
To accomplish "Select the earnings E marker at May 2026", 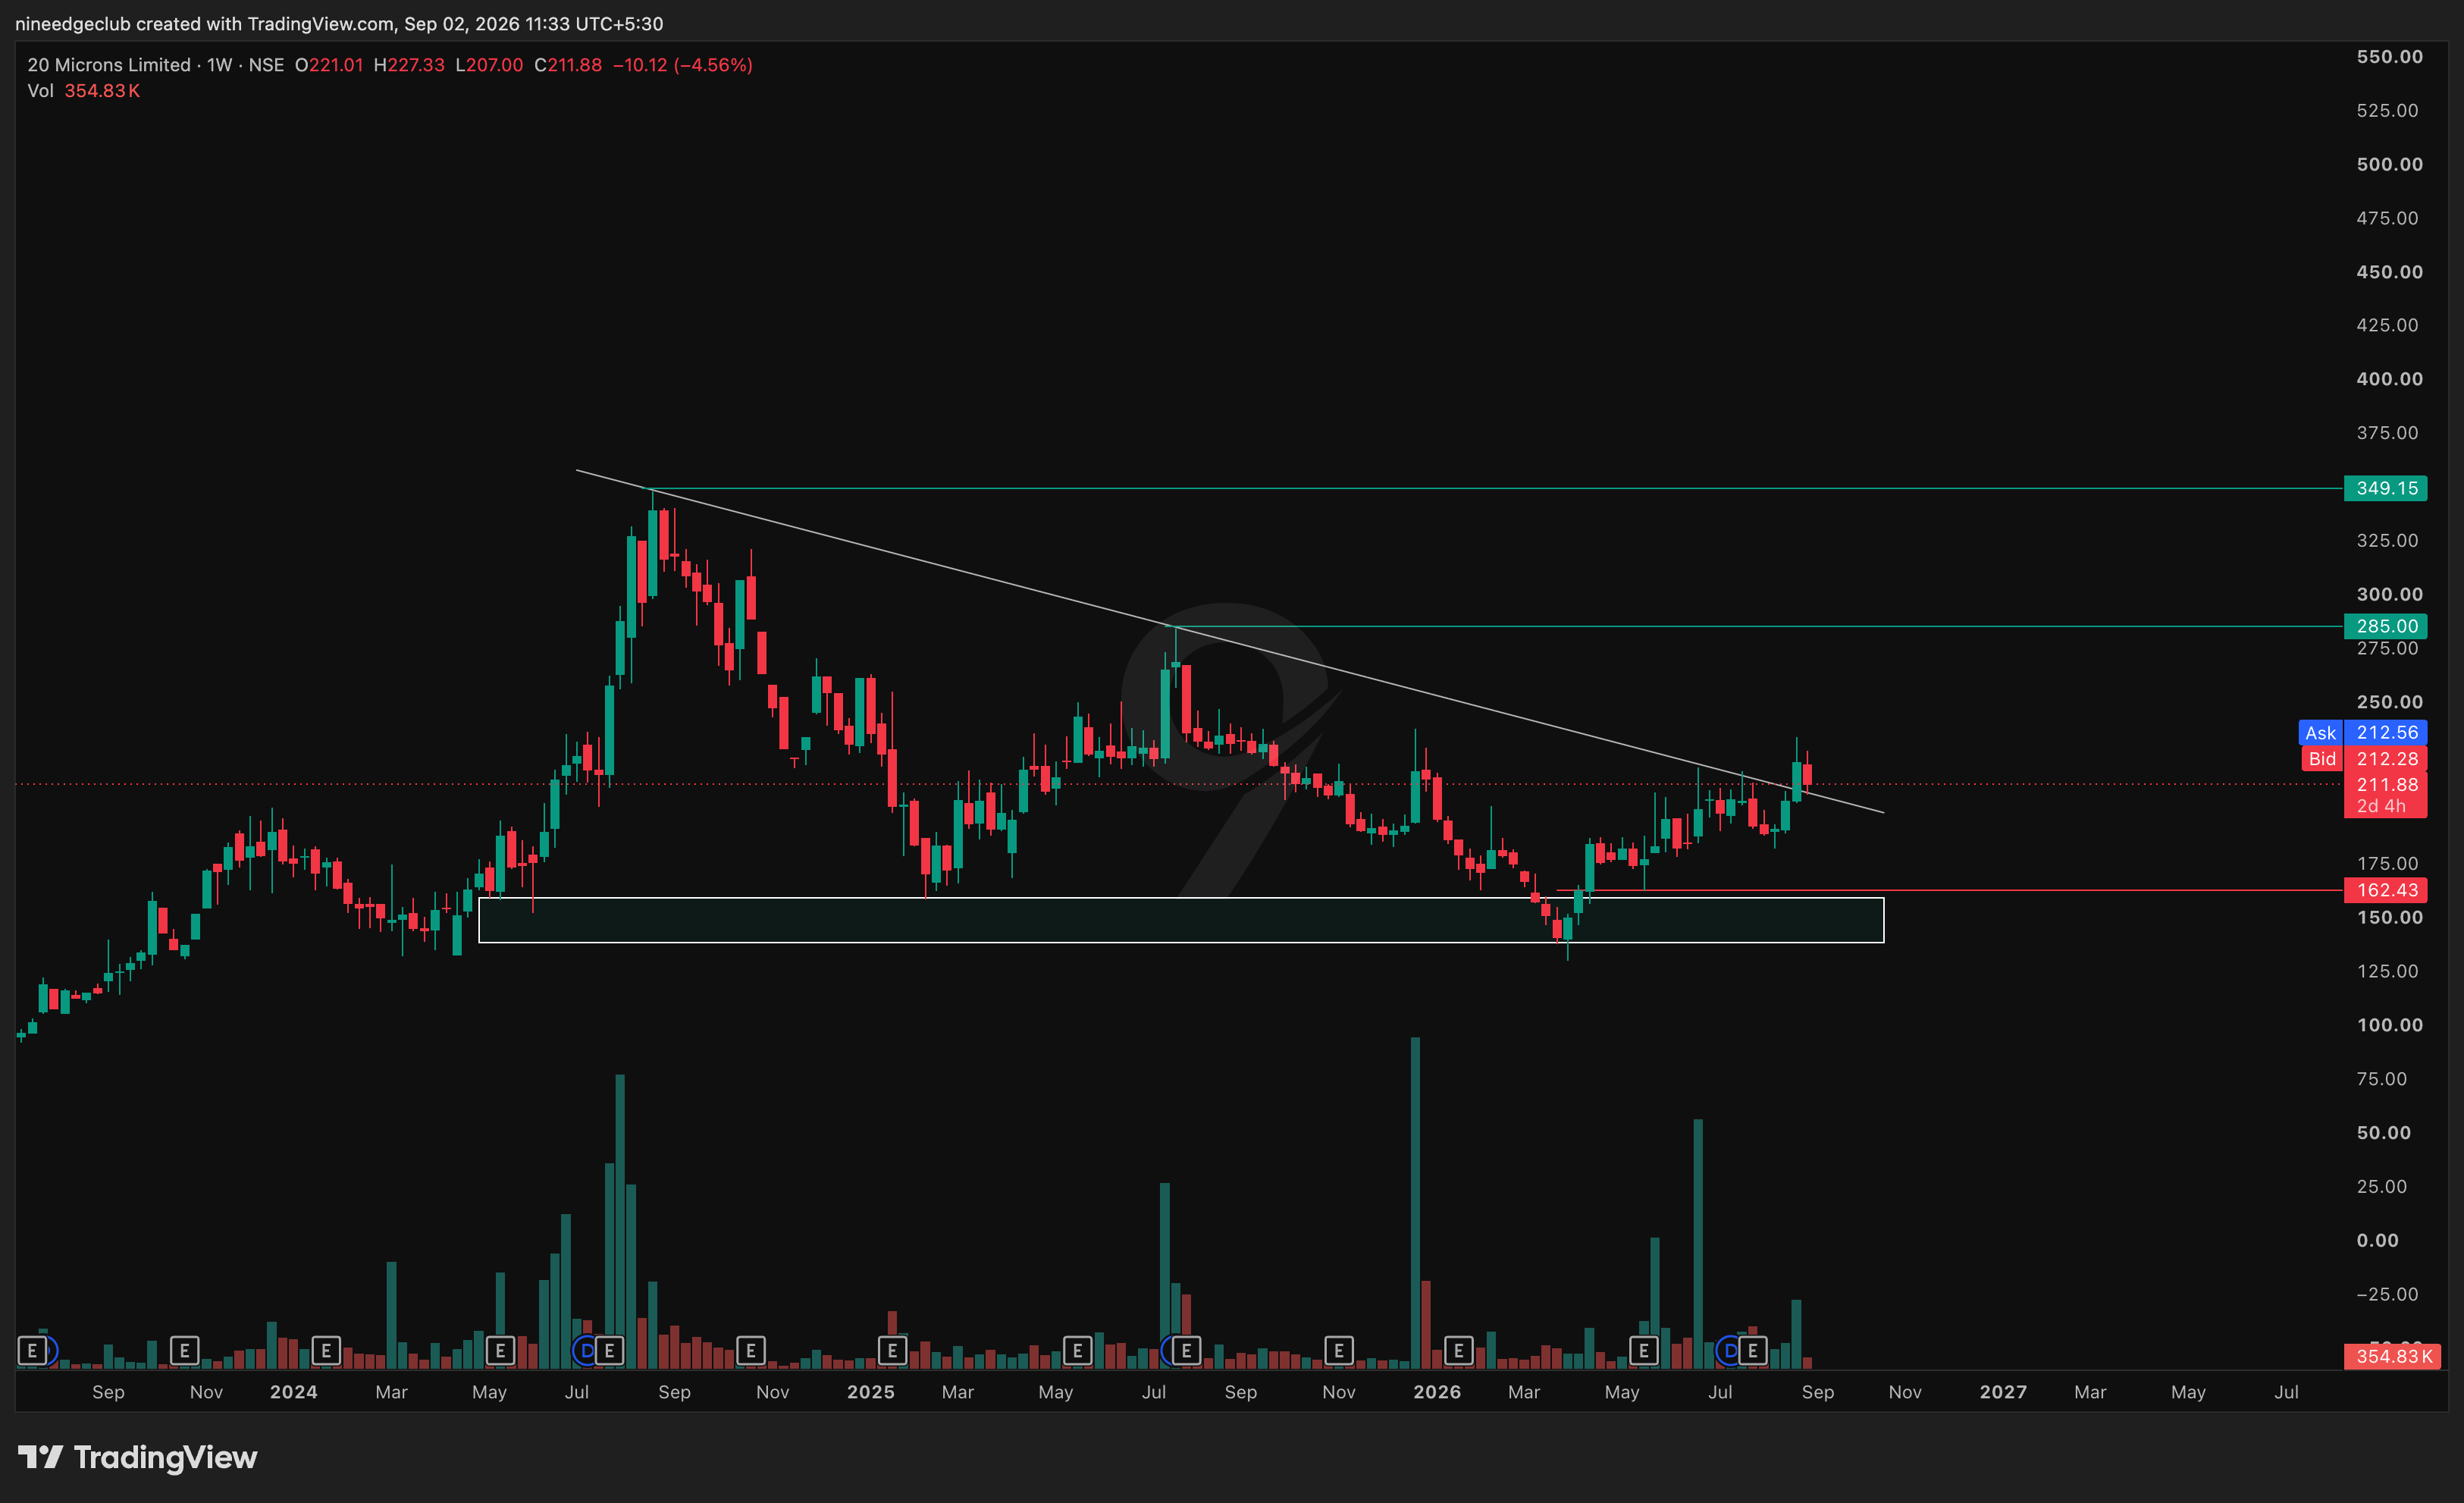I will click(1643, 1351).
